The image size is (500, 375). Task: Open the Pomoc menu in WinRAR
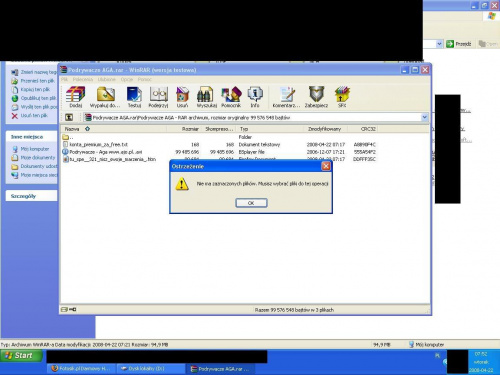click(x=145, y=79)
